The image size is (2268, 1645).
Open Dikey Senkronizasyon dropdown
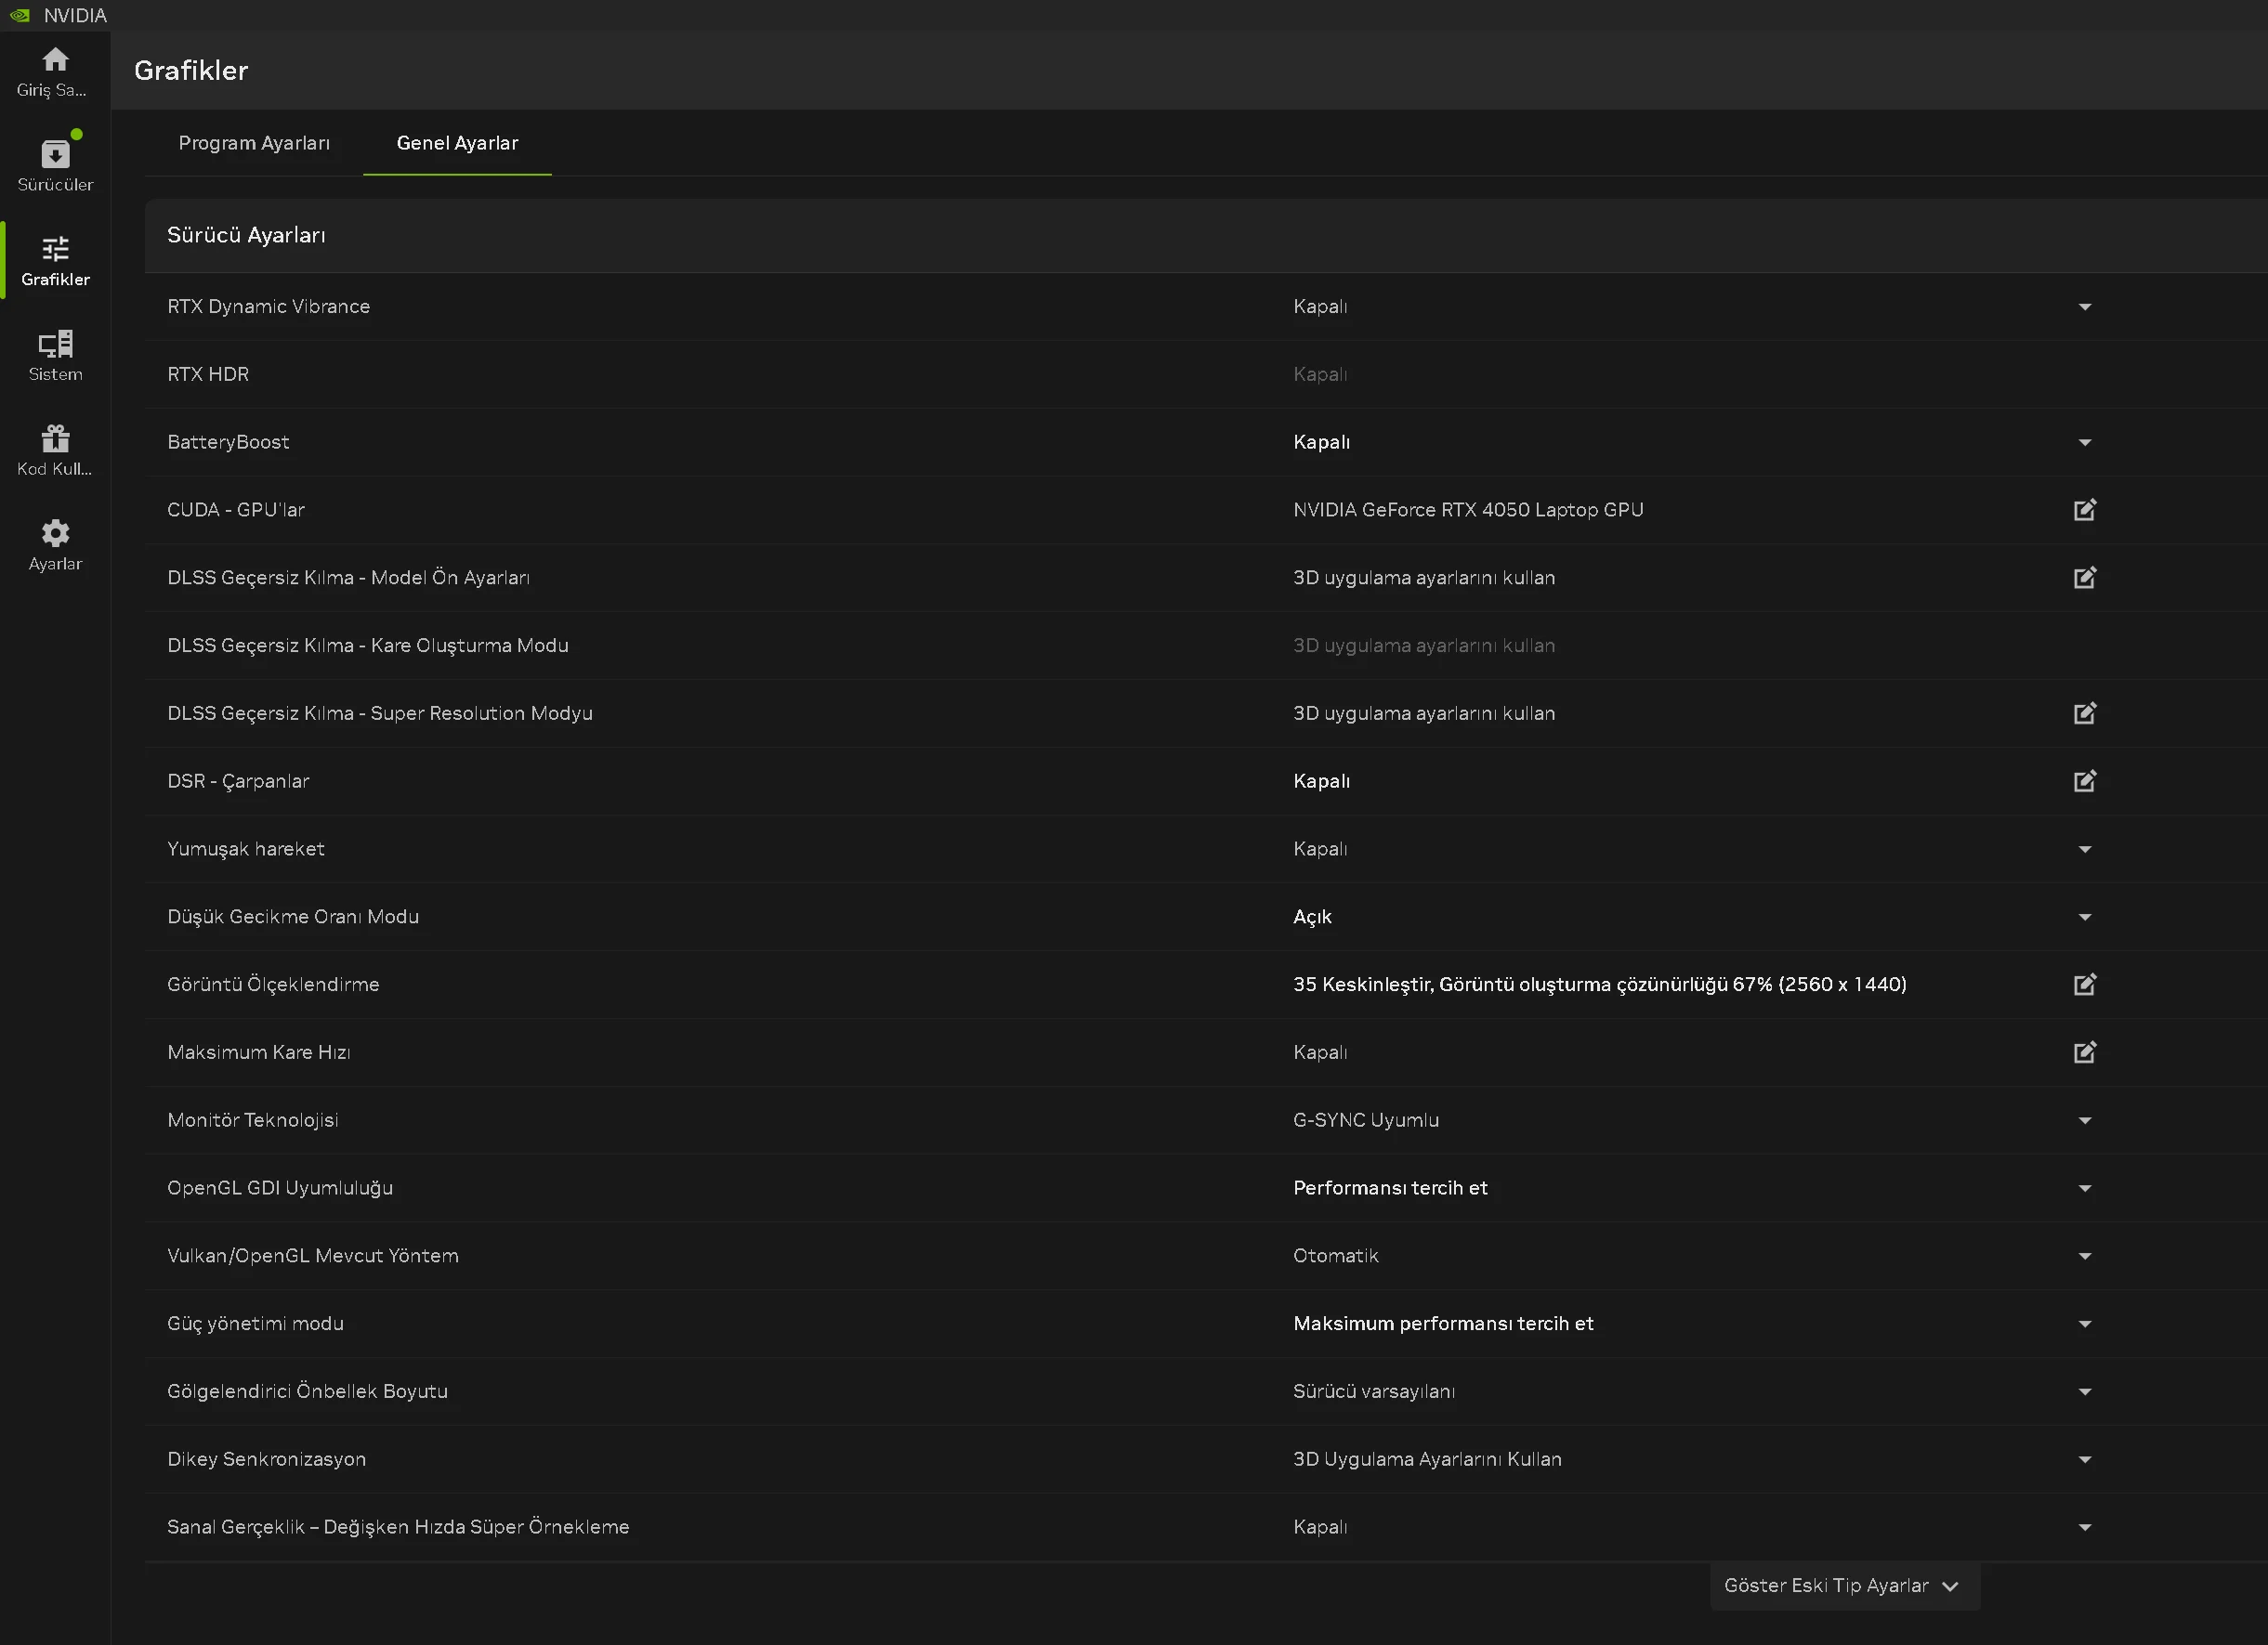click(2084, 1459)
